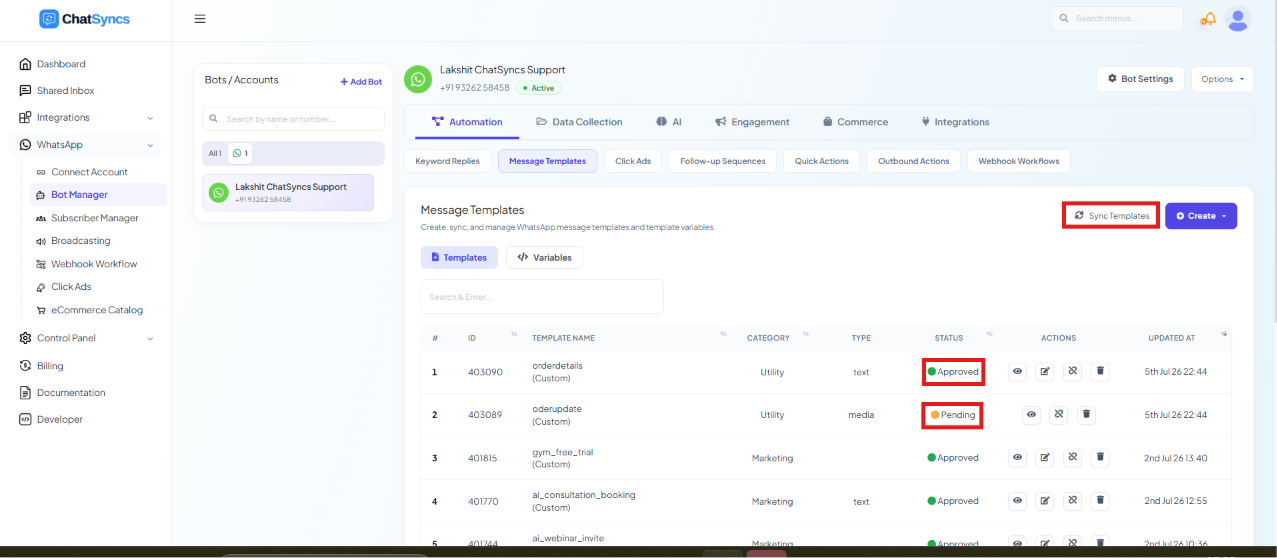The width and height of the screenshot is (1277, 558).
Task: Open the Developer page
Action: 60,420
